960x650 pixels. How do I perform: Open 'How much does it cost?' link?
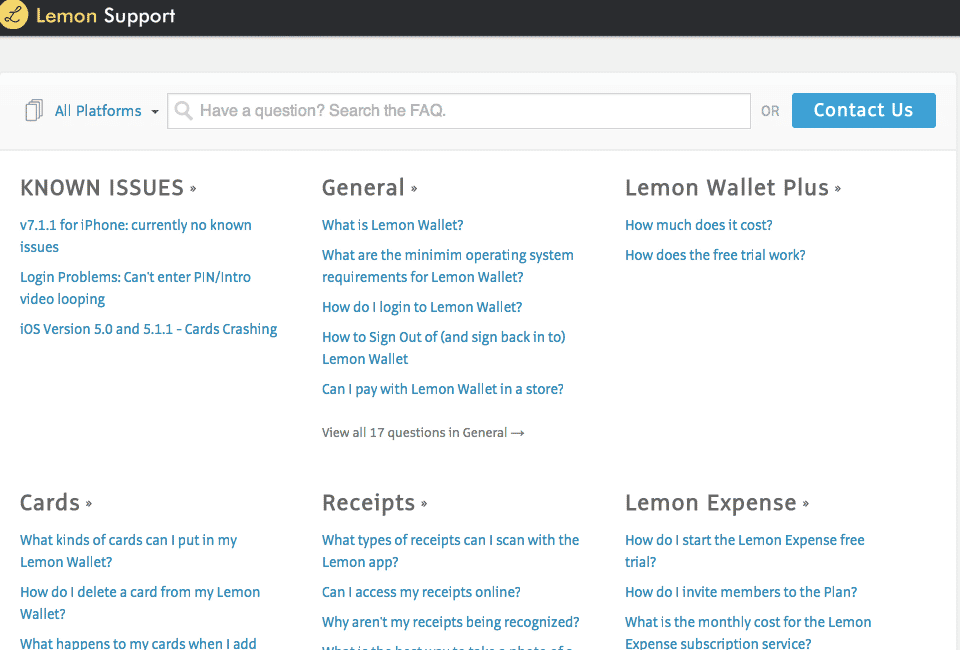pyautogui.click(x=698, y=225)
